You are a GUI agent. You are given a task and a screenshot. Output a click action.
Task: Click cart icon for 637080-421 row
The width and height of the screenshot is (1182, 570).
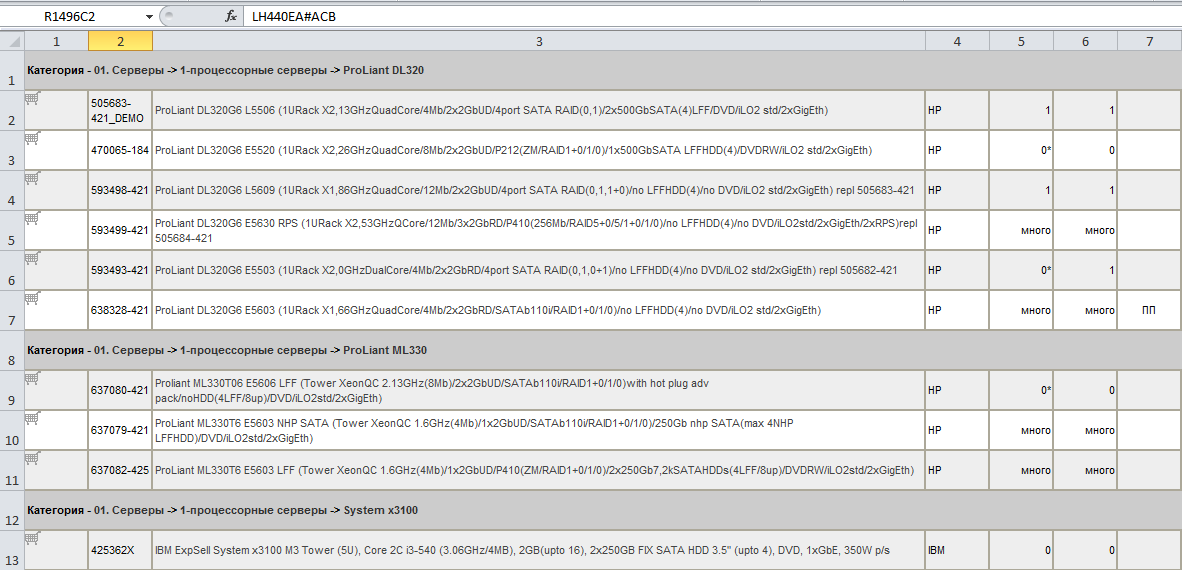[x=32, y=378]
